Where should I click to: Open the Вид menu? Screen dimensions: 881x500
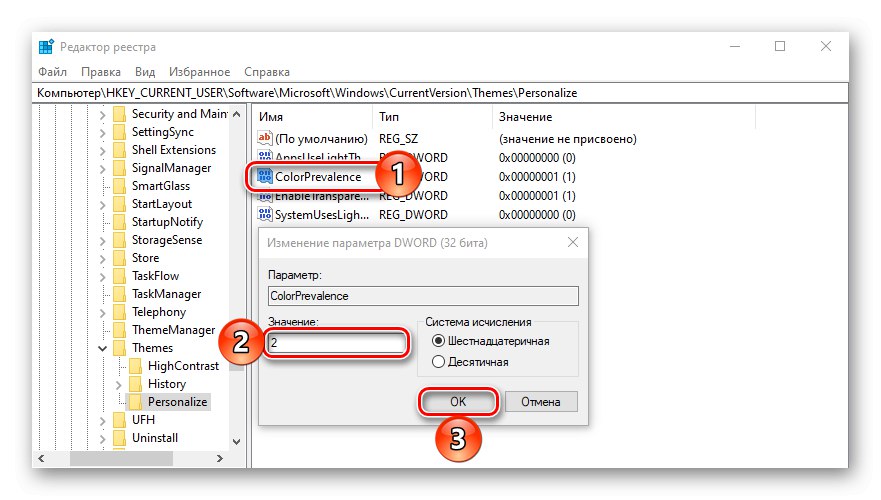pos(145,72)
